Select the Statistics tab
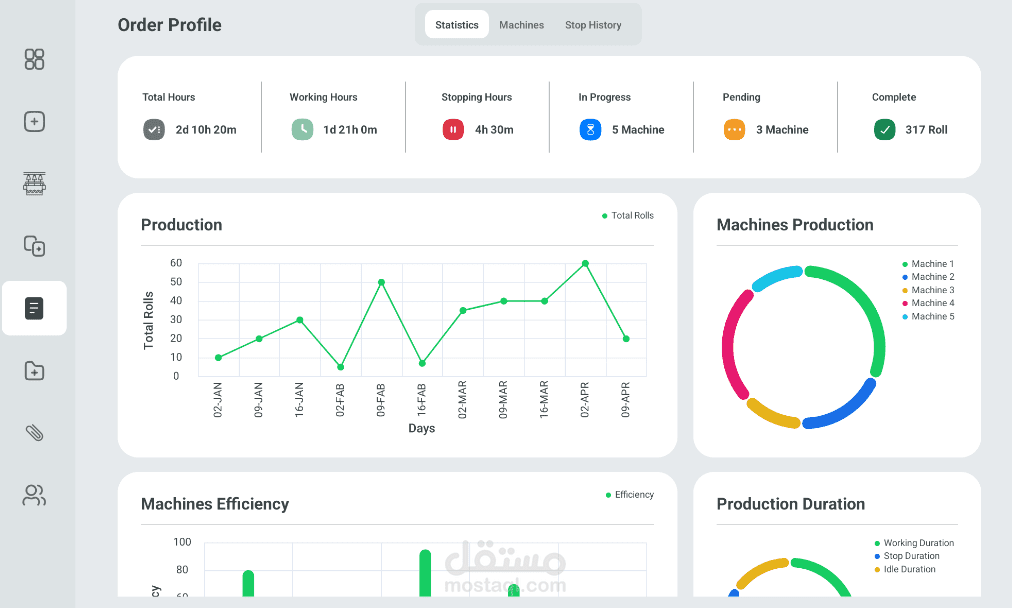Screen dimensions: 1012x608 (x=457, y=25)
